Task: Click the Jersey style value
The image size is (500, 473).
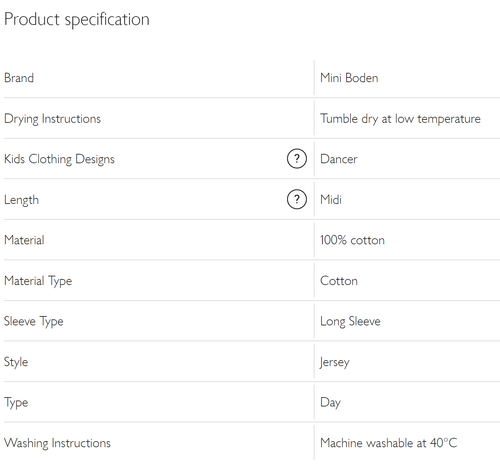Action: [335, 362]
